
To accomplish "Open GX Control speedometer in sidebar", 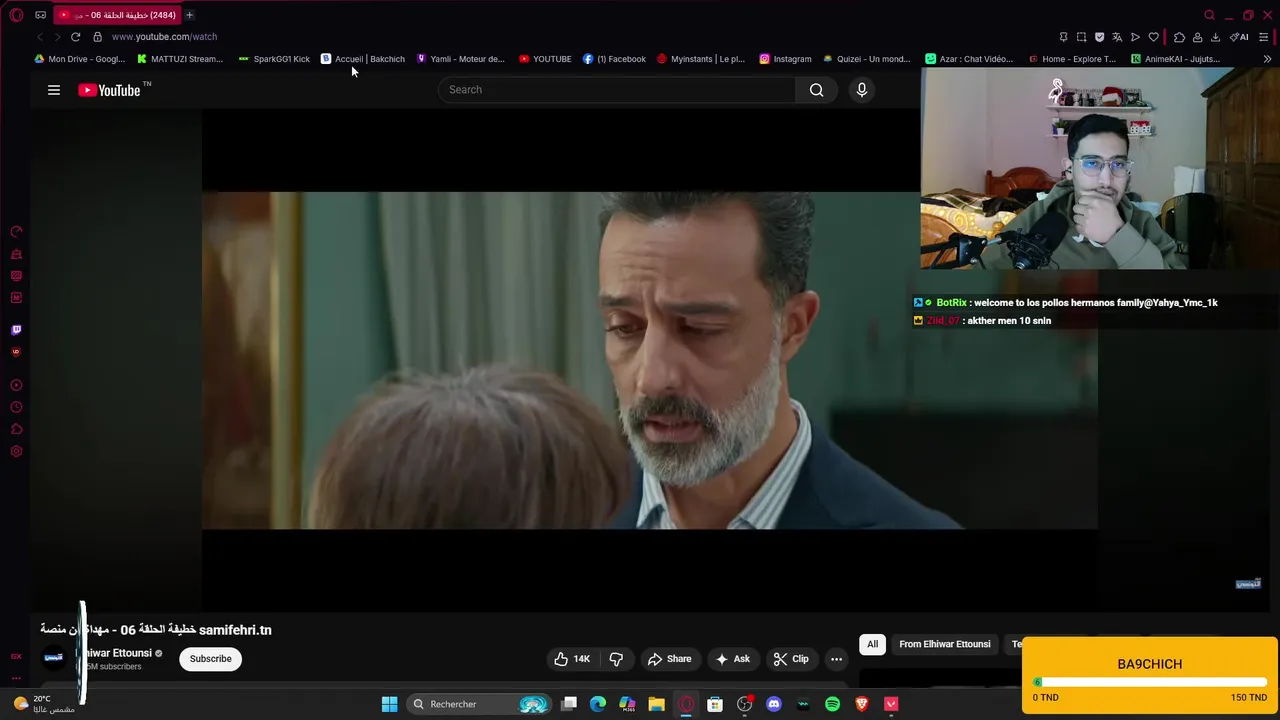I will [x=16, y=232].
